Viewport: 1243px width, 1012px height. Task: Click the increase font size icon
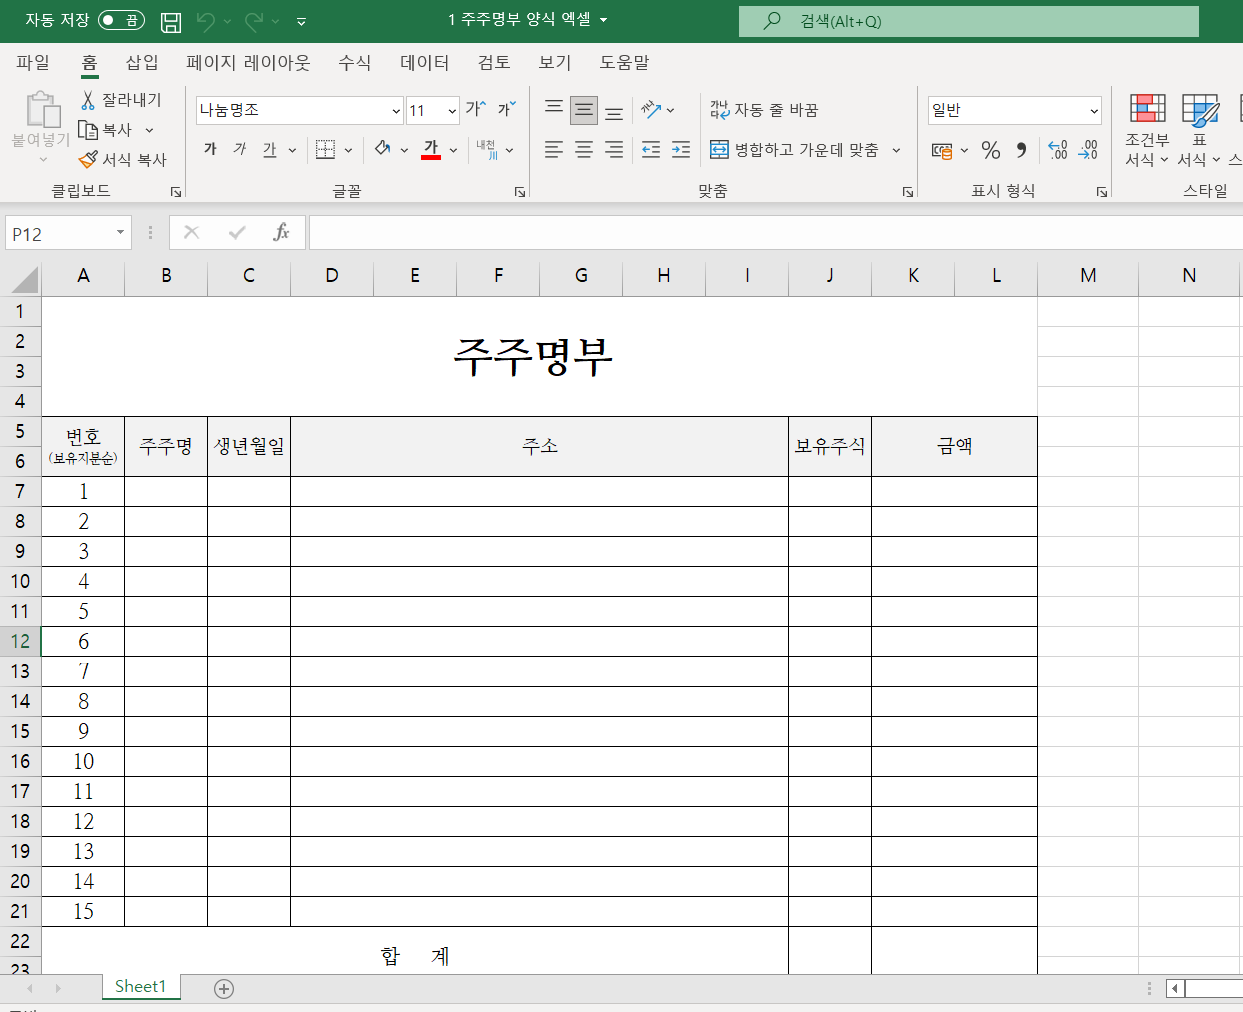tap(476, 108)
